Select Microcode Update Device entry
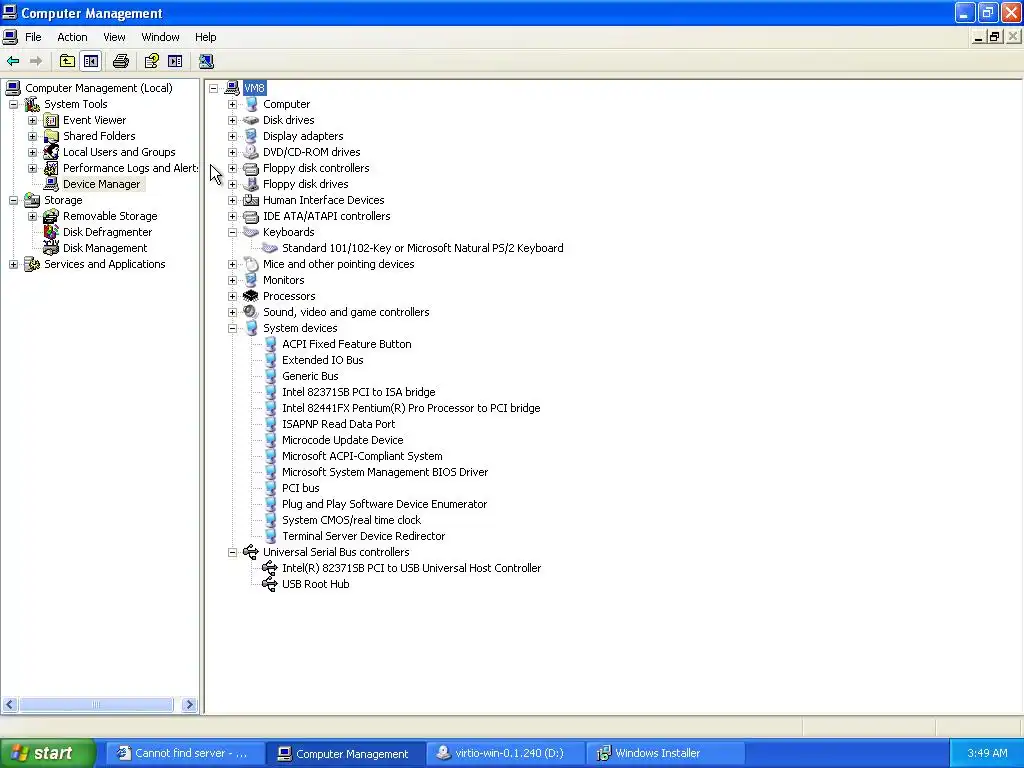The width and height of the screenshot is (1024, 768). click(342, 440)
